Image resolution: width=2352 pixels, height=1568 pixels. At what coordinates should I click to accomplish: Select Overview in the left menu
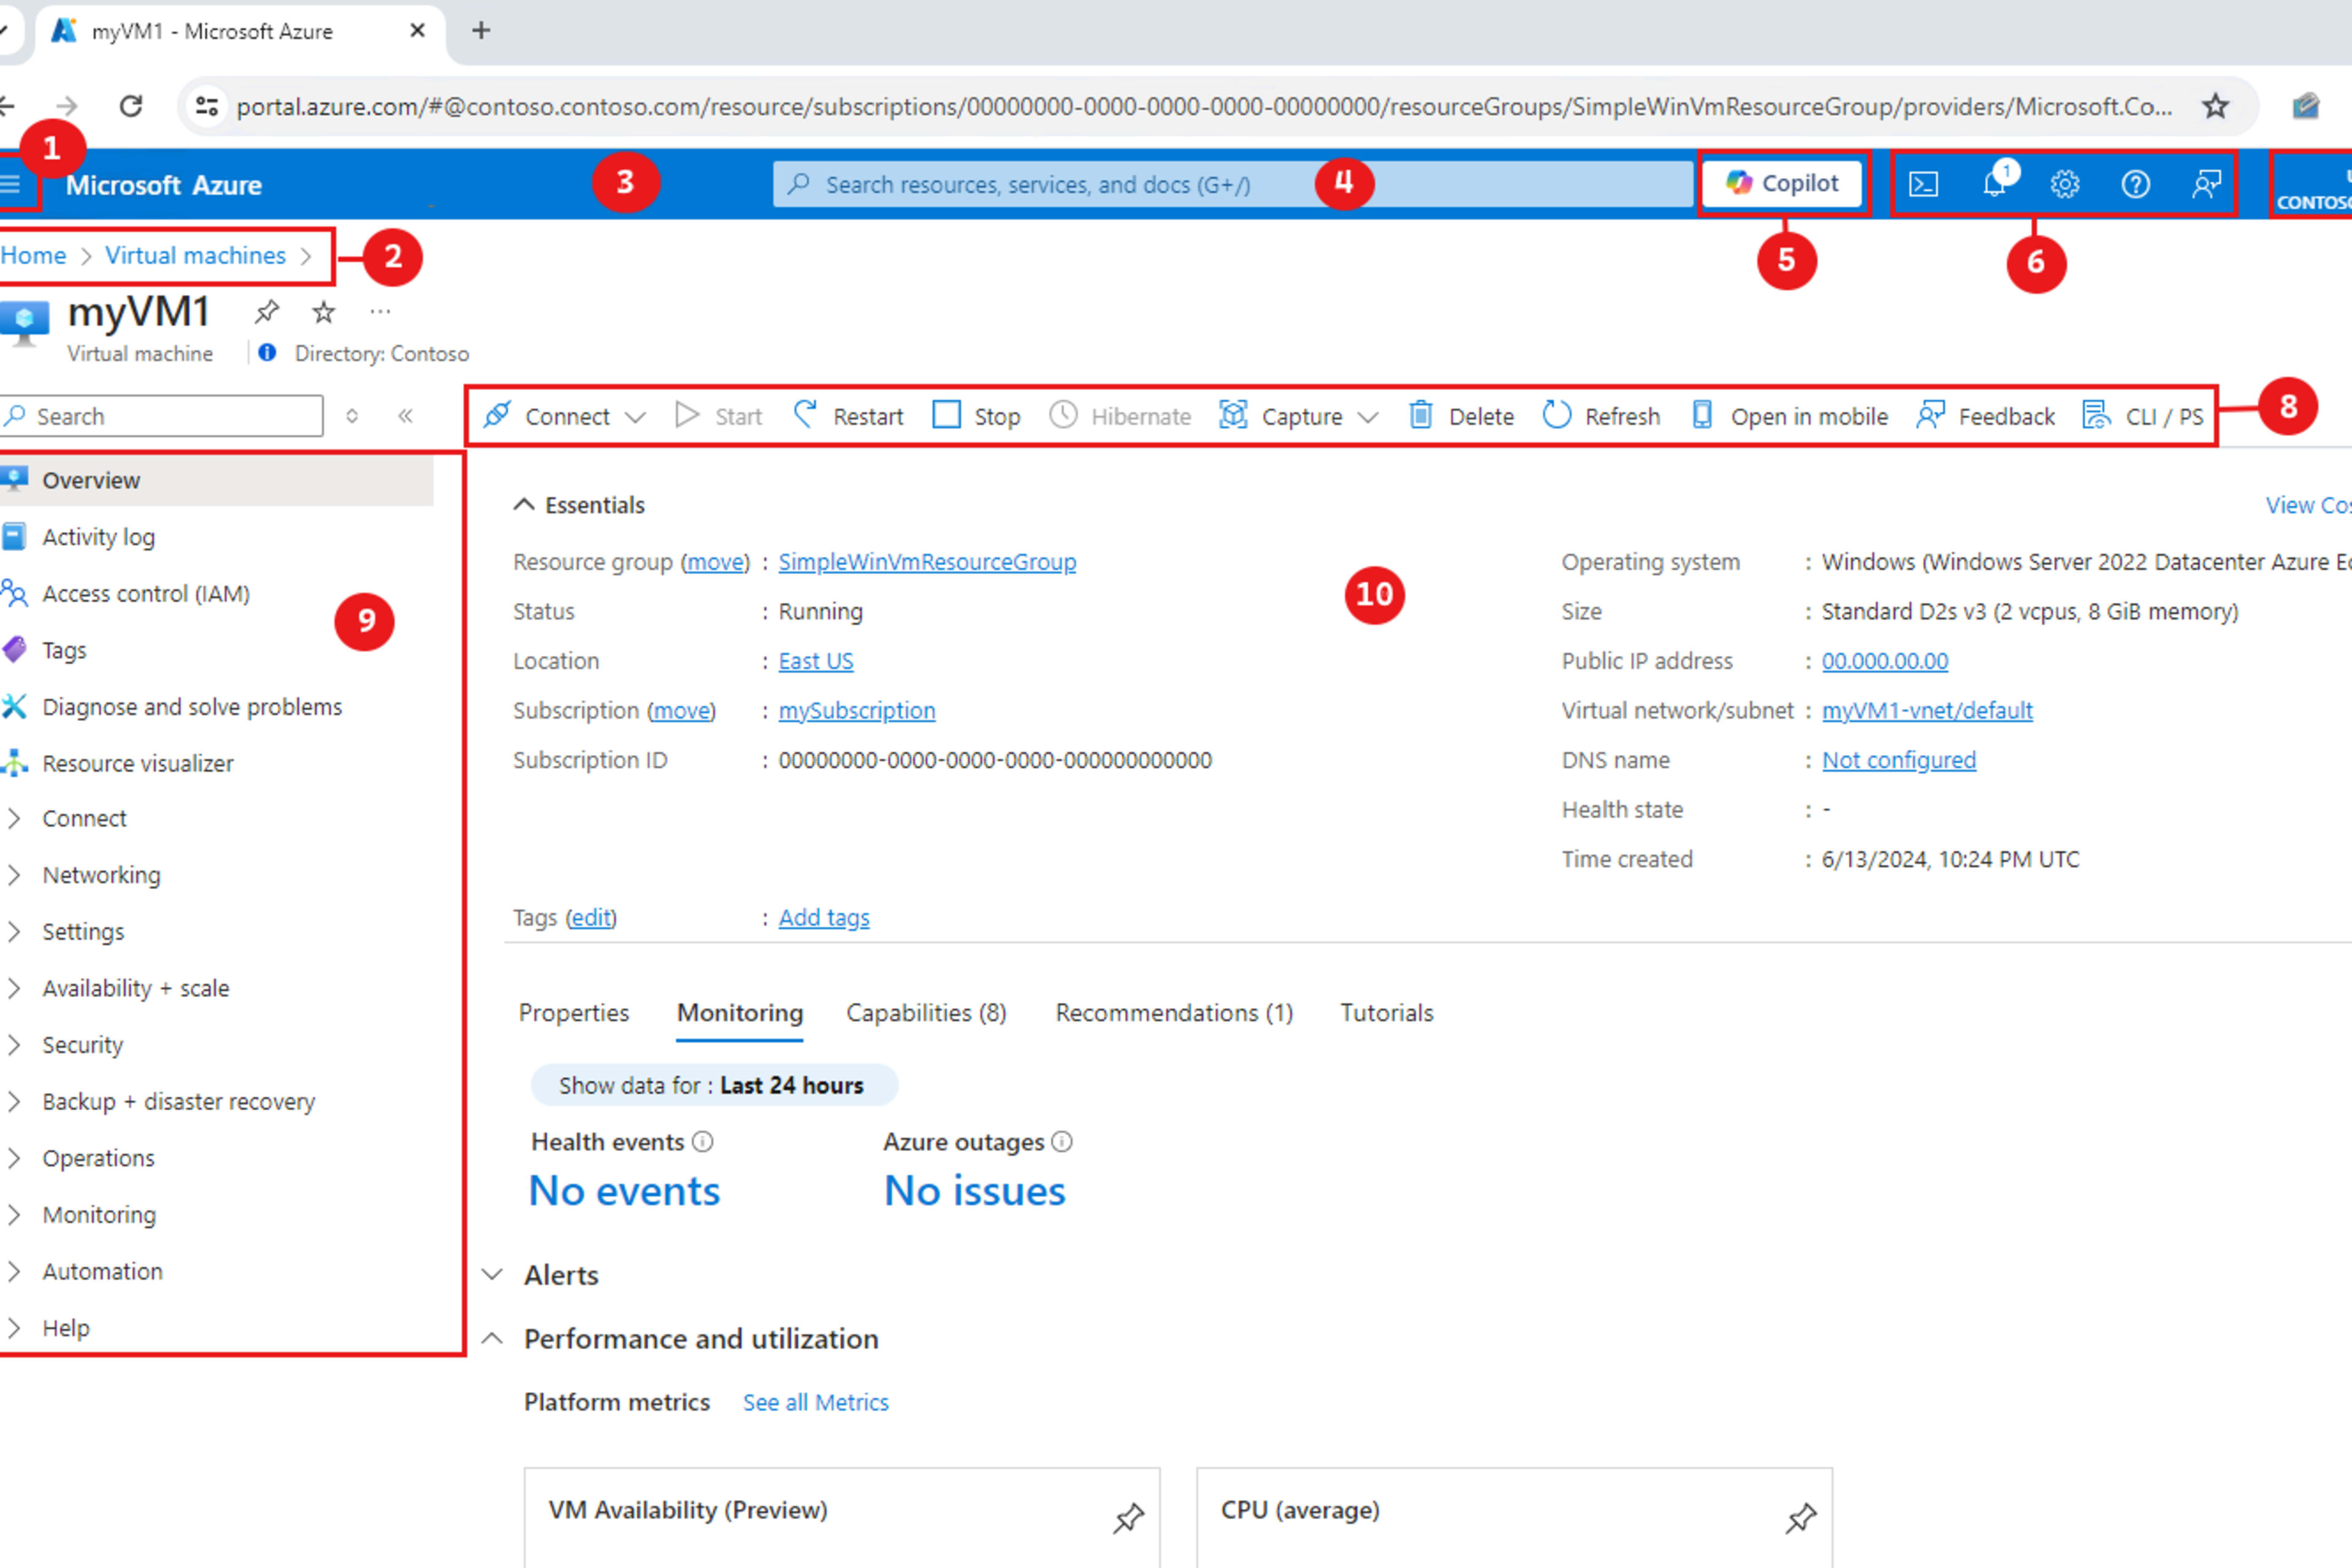click(x=216, y=480)
